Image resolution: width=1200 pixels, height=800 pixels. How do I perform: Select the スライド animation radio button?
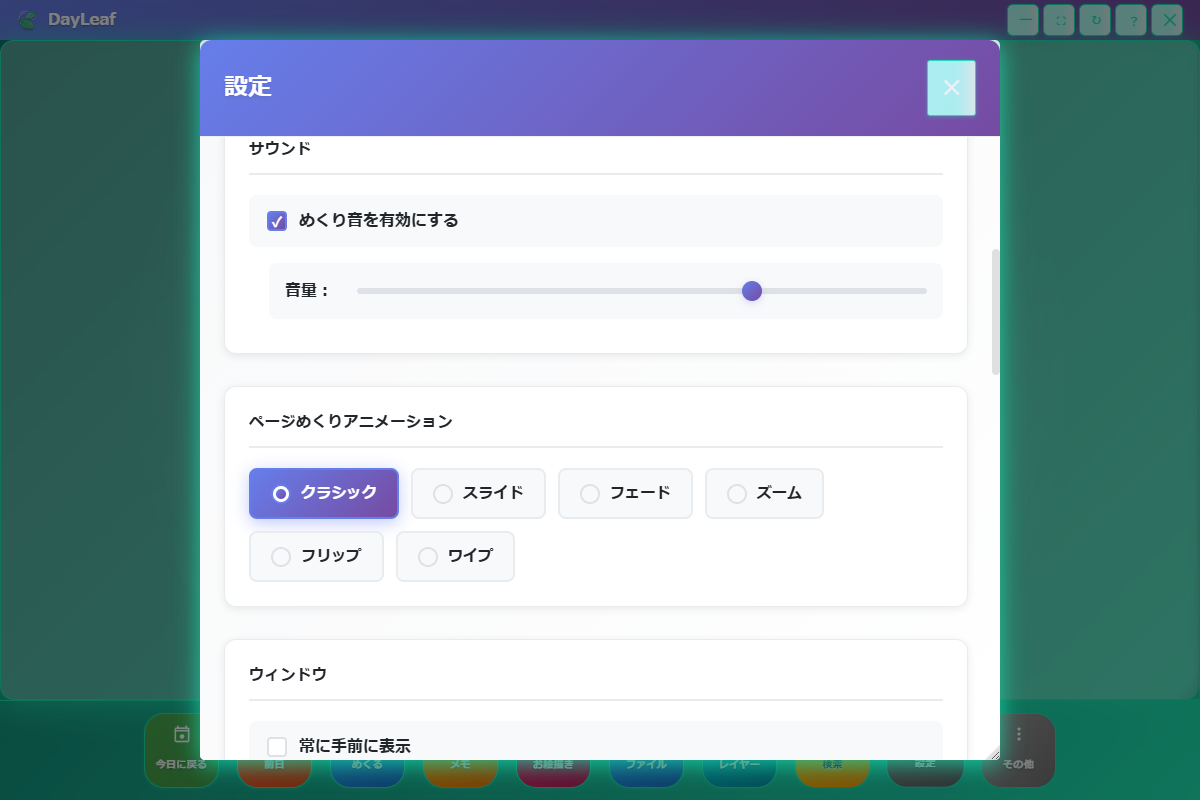pyautogui.click(x=478, y=493)
